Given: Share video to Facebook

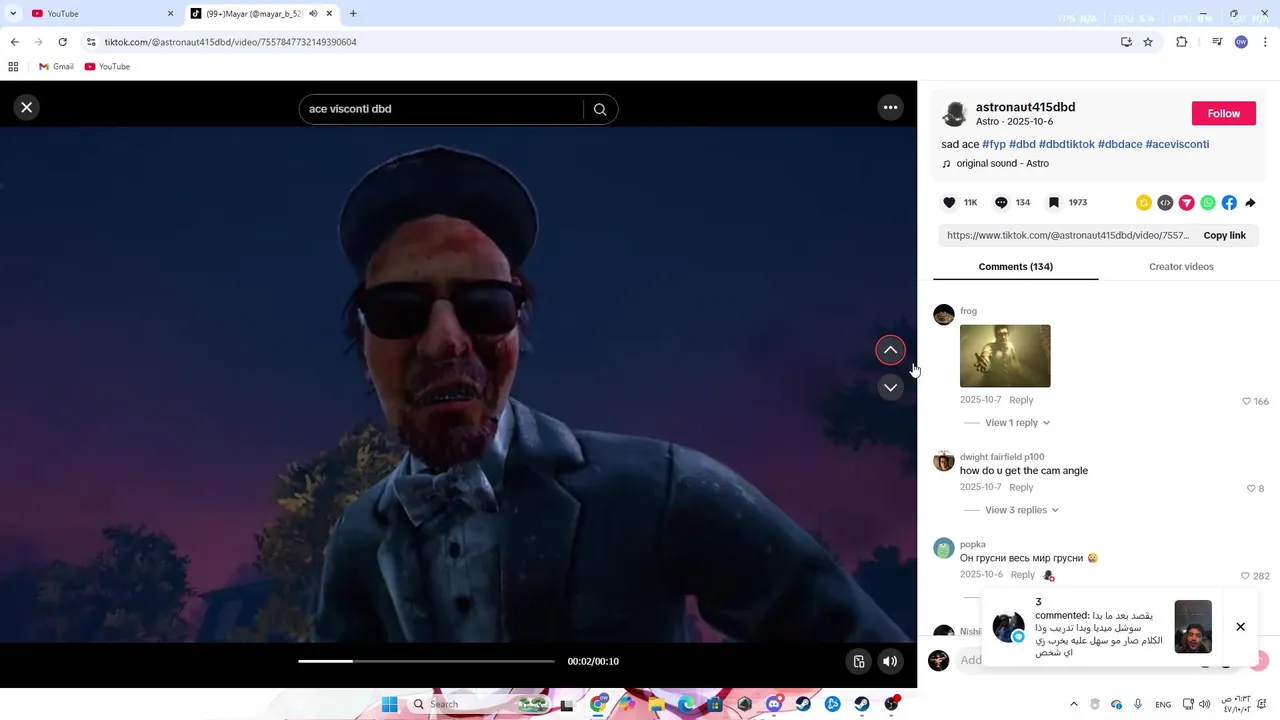Looking at the screenshot, I should coord(1229,203).
